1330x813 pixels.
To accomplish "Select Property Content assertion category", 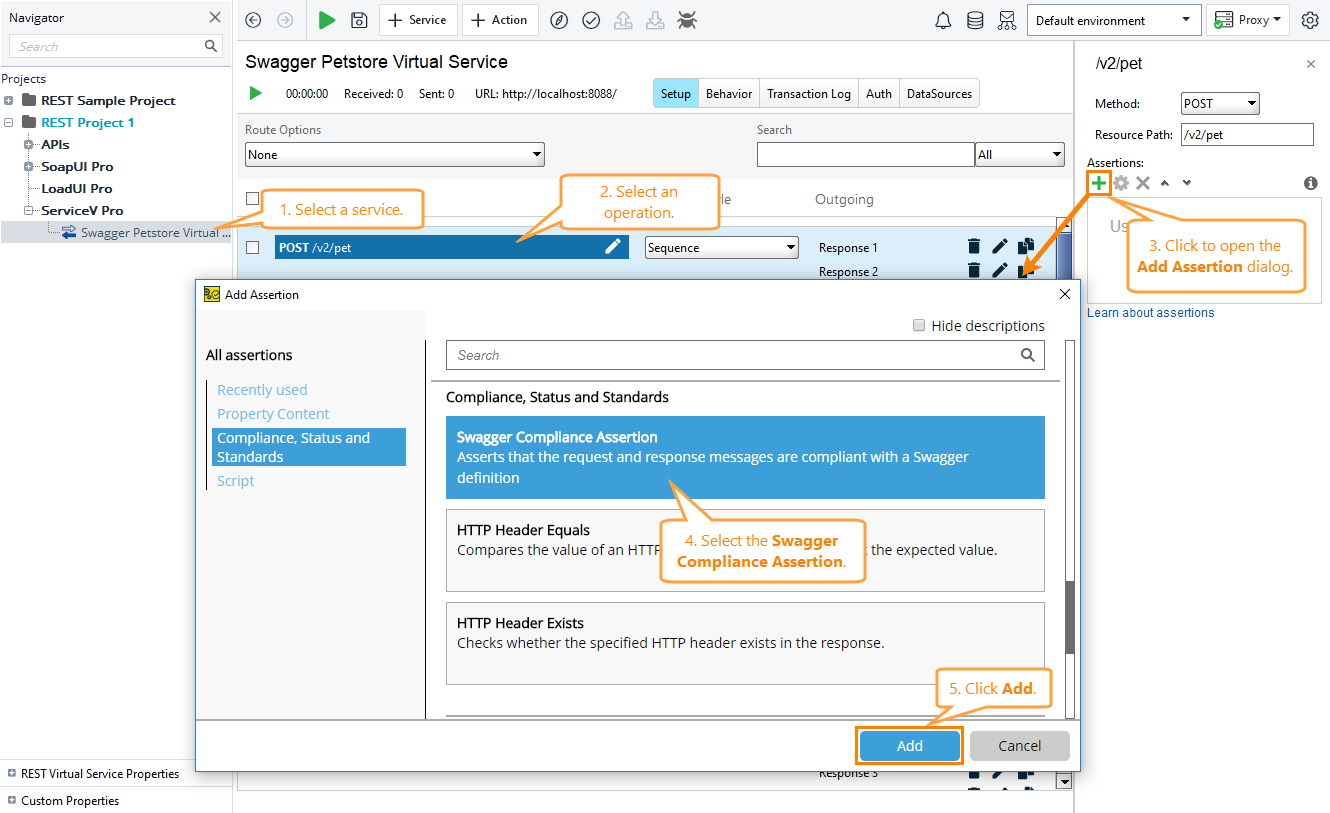I will (x=273, y=414).
